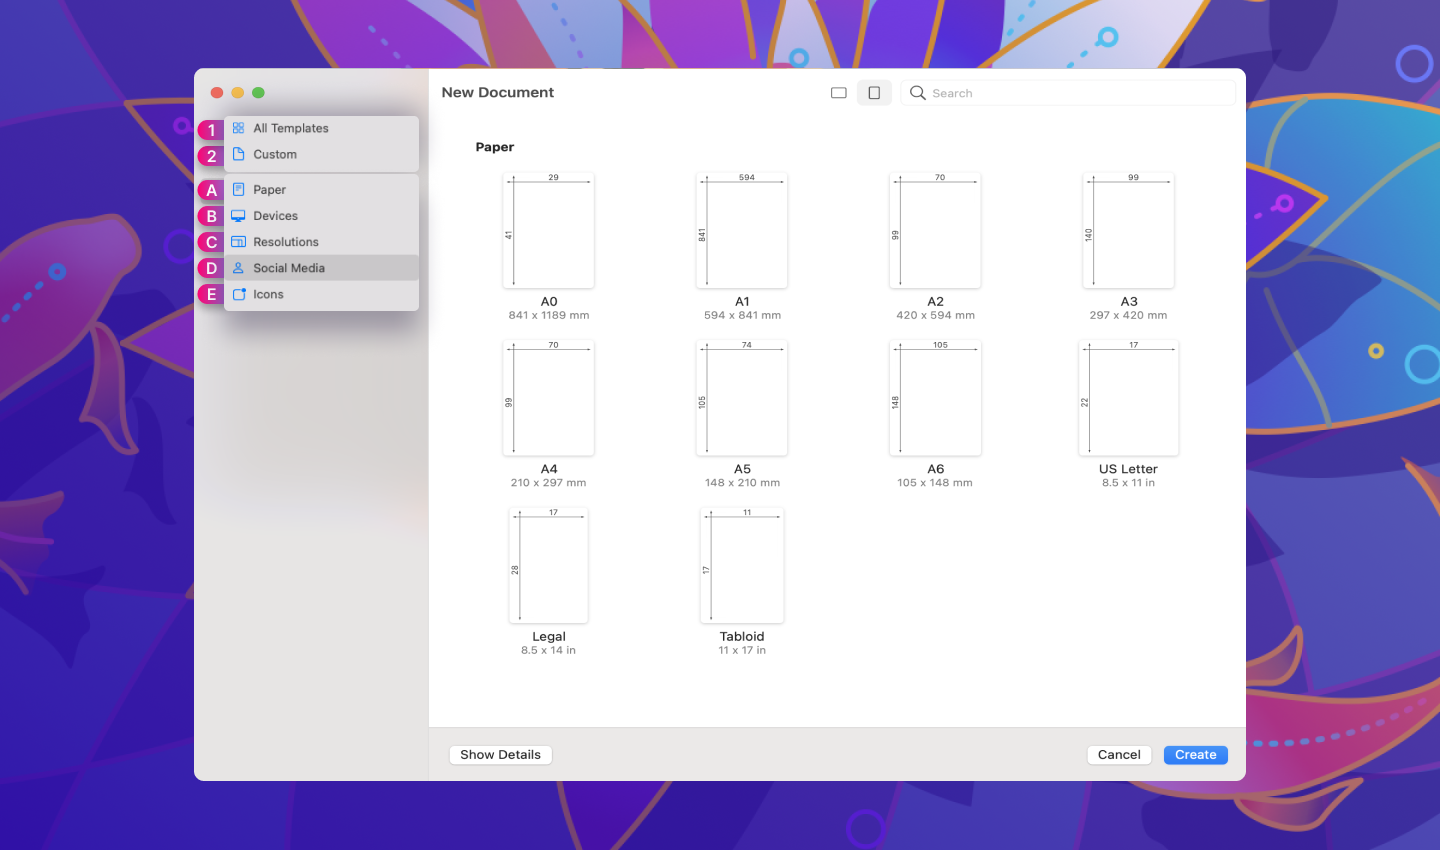Select the Icons category
Viewport: 1440px width, 850px height.
click(321, 294)
